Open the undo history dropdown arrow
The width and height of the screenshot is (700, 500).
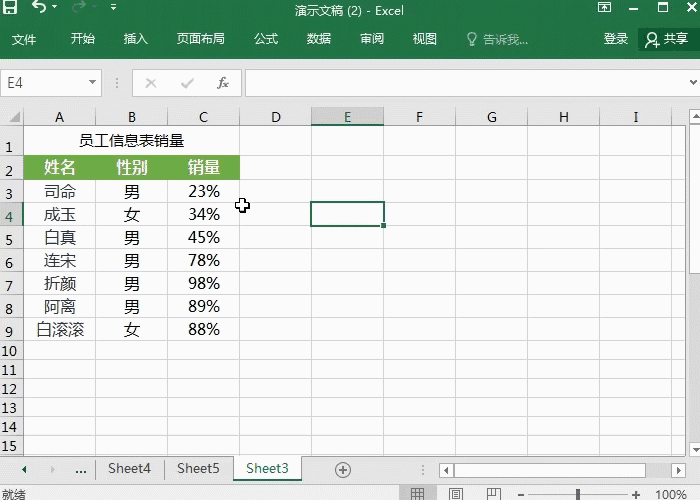pos(54,7)
